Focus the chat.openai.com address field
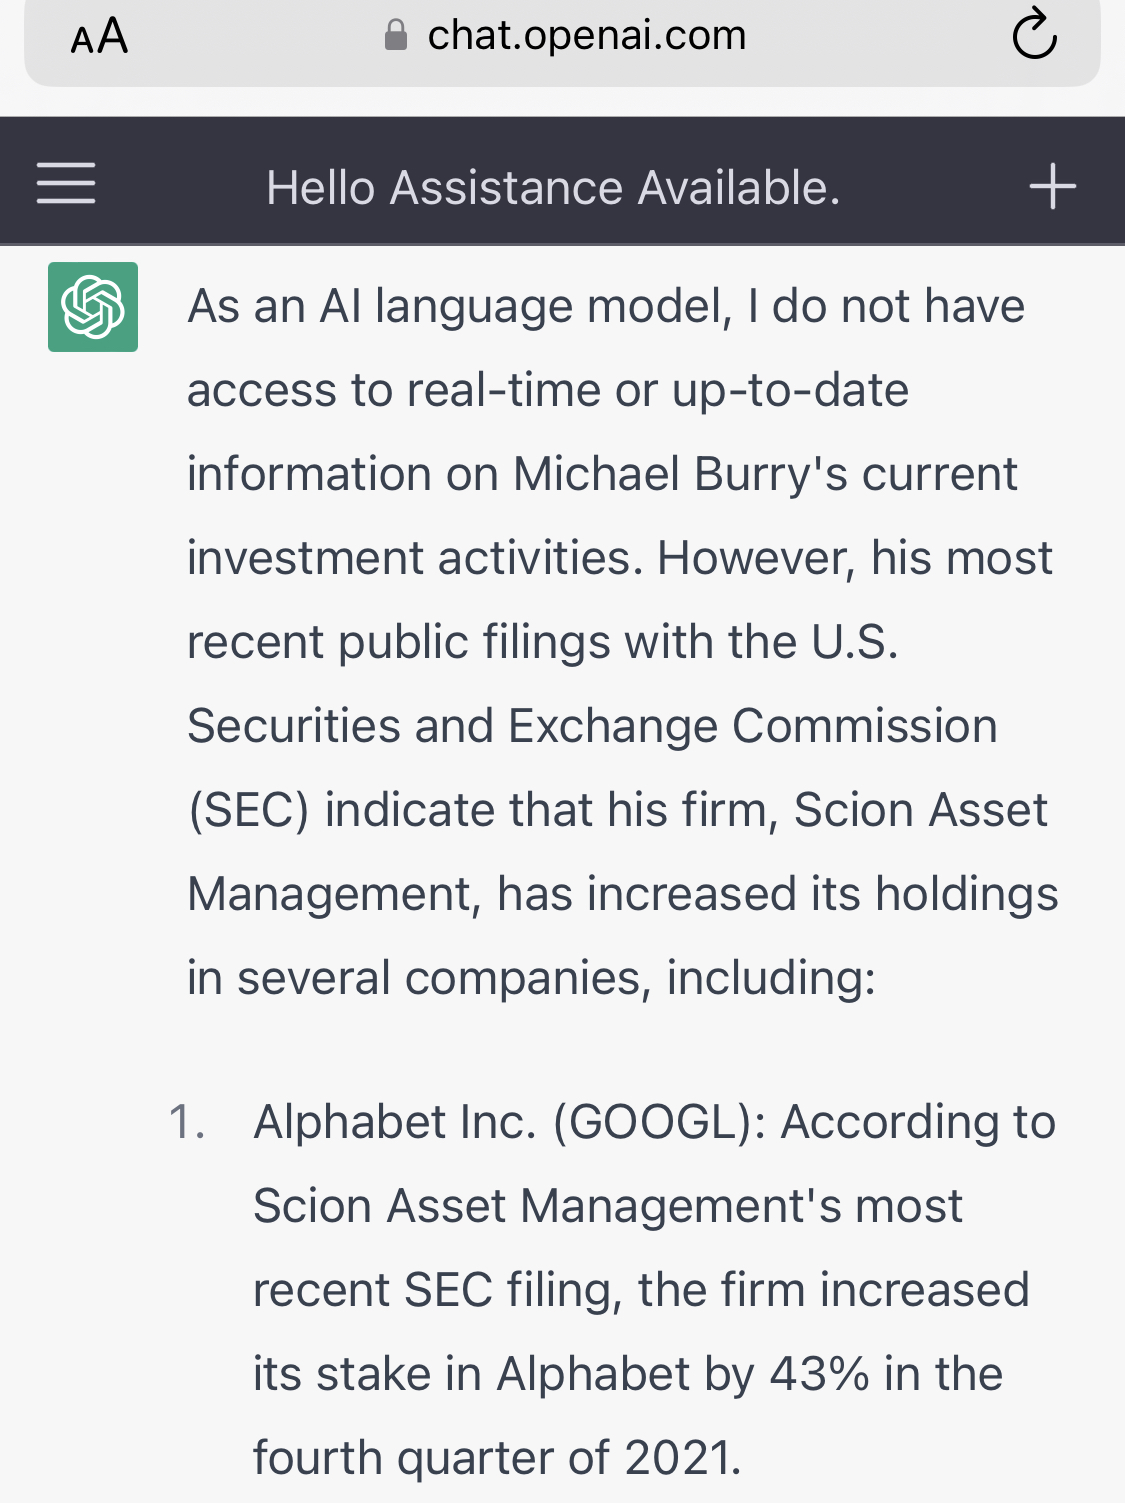Screen dimensions: 1125x1503 click(586, 36)
